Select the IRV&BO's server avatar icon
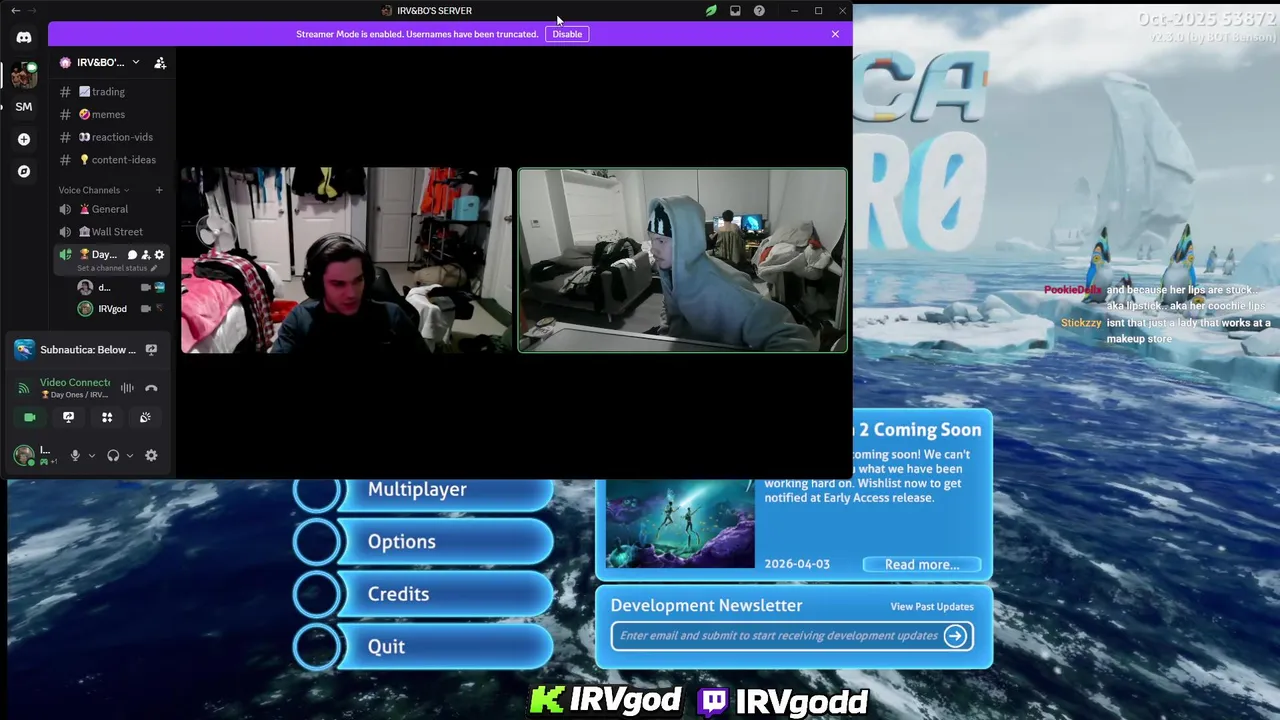The image size is (1280, 720). point(24,75)
